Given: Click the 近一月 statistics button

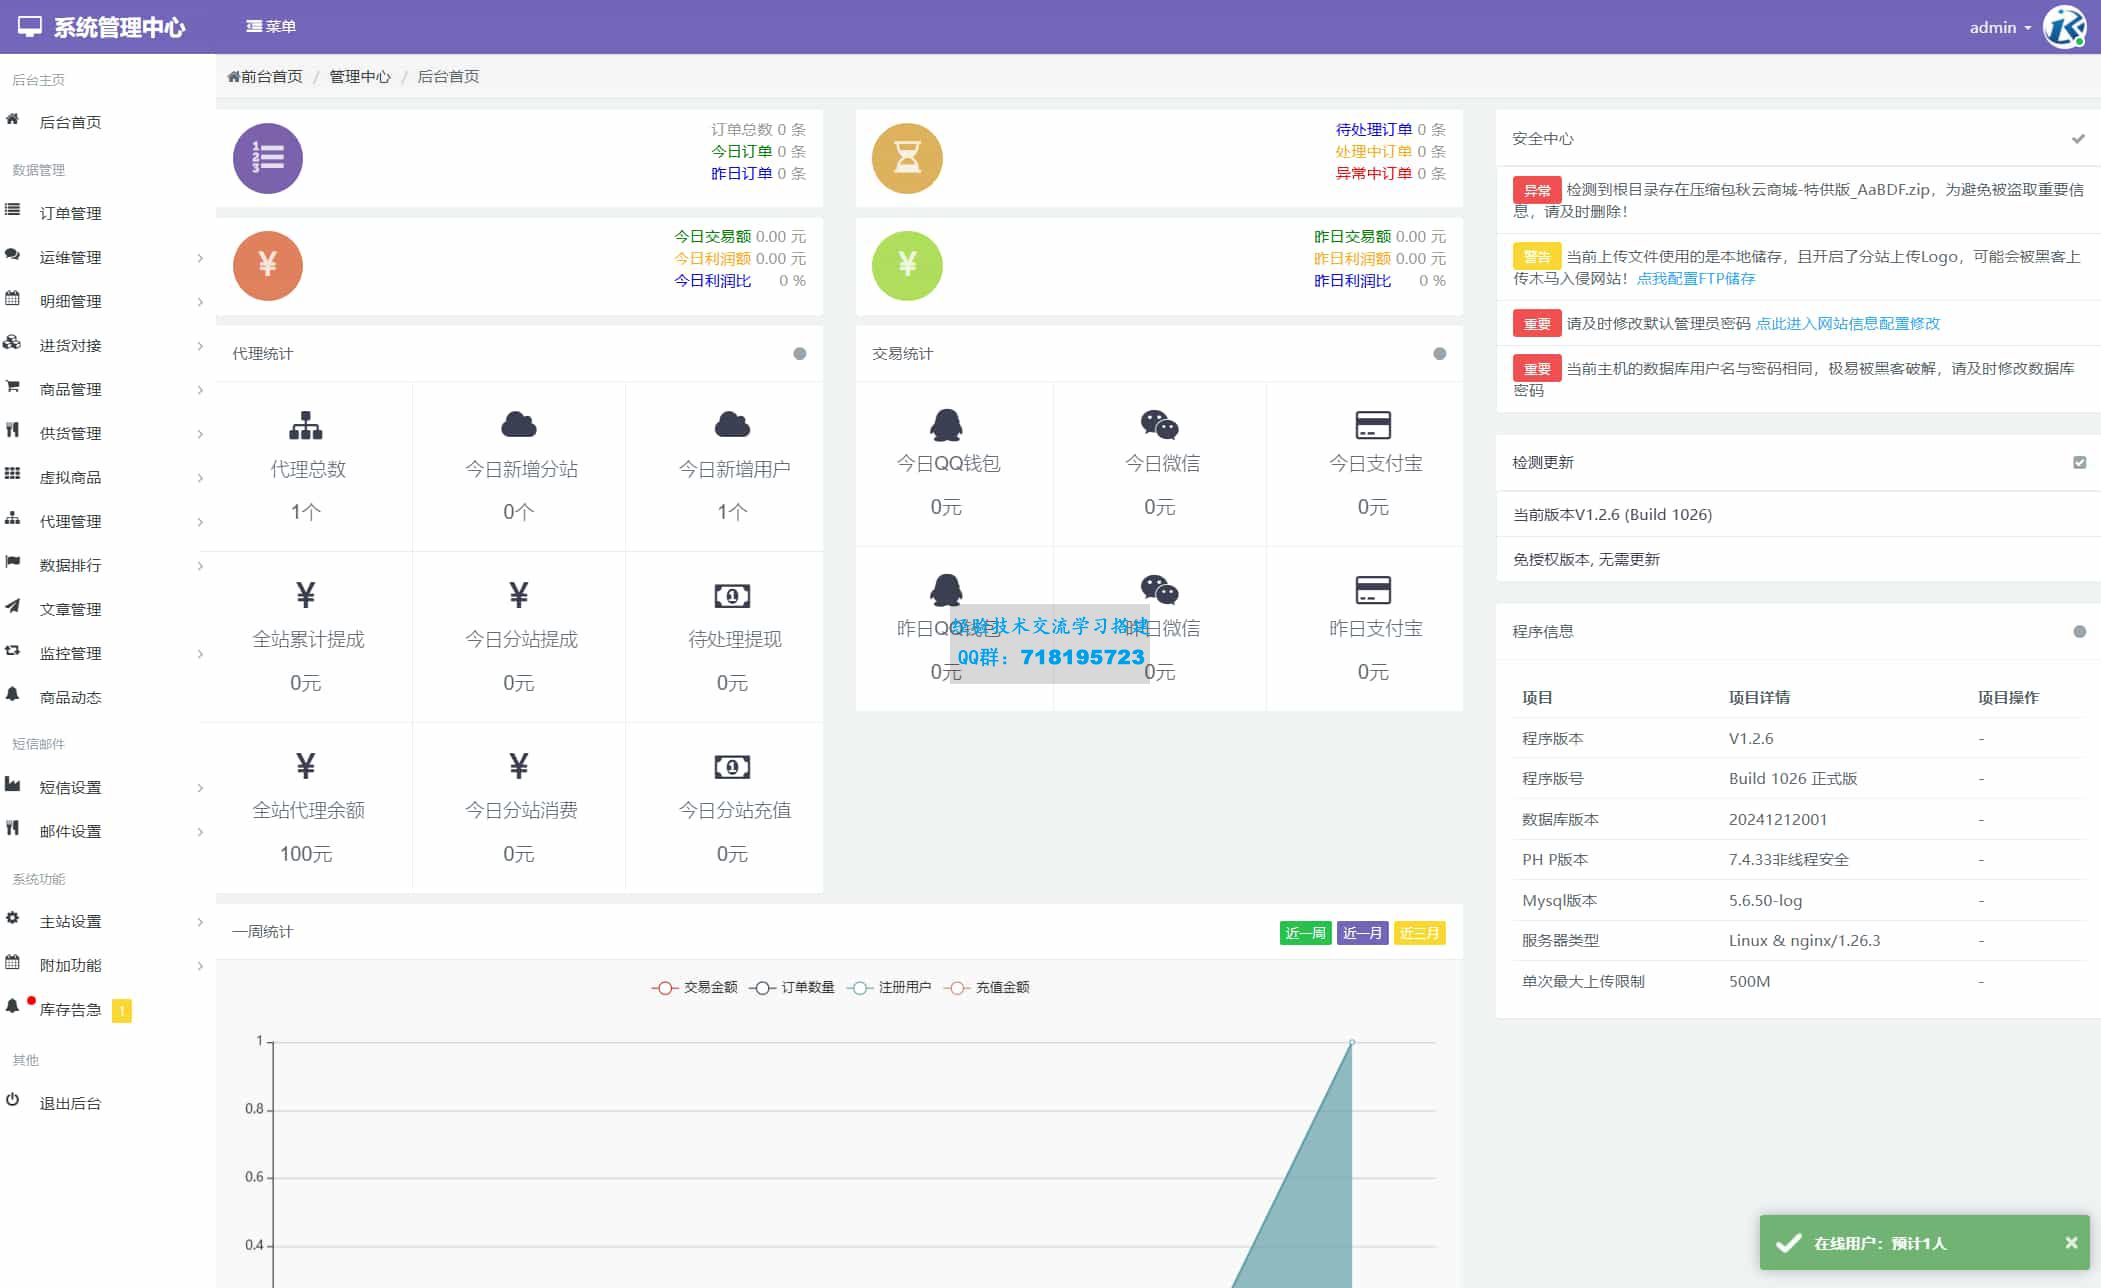Looking at the screenshot, I should pos(1362,933).
